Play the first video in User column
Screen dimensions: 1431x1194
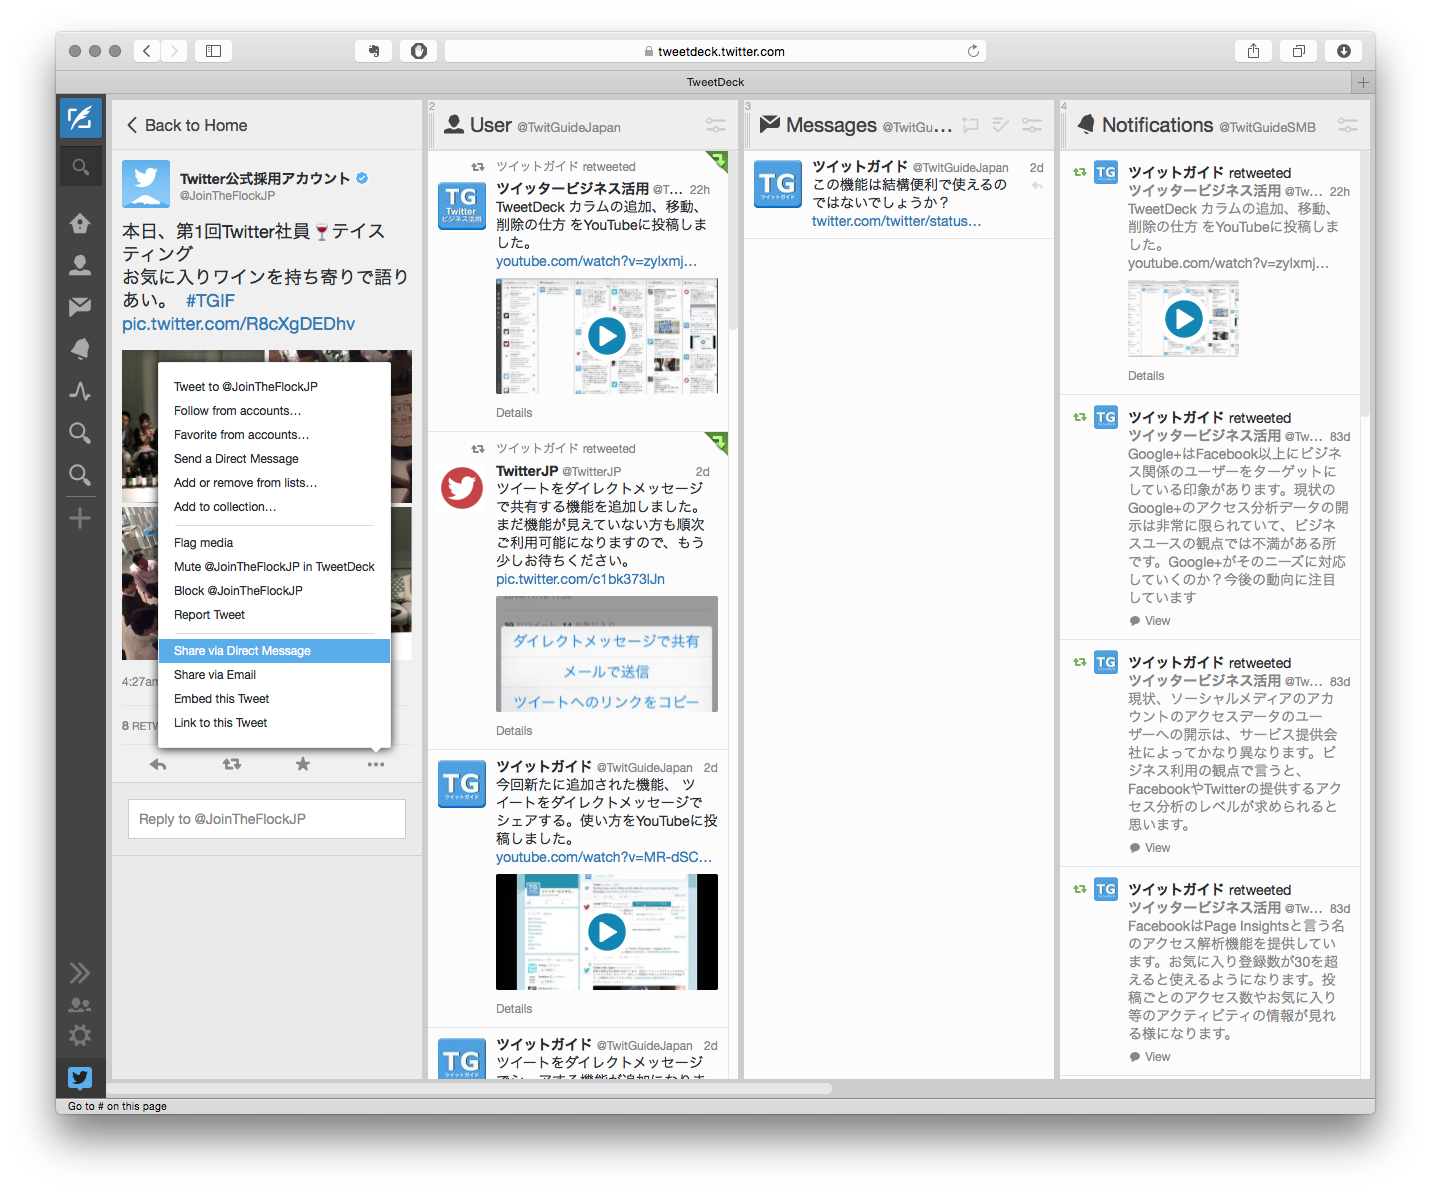607,336
